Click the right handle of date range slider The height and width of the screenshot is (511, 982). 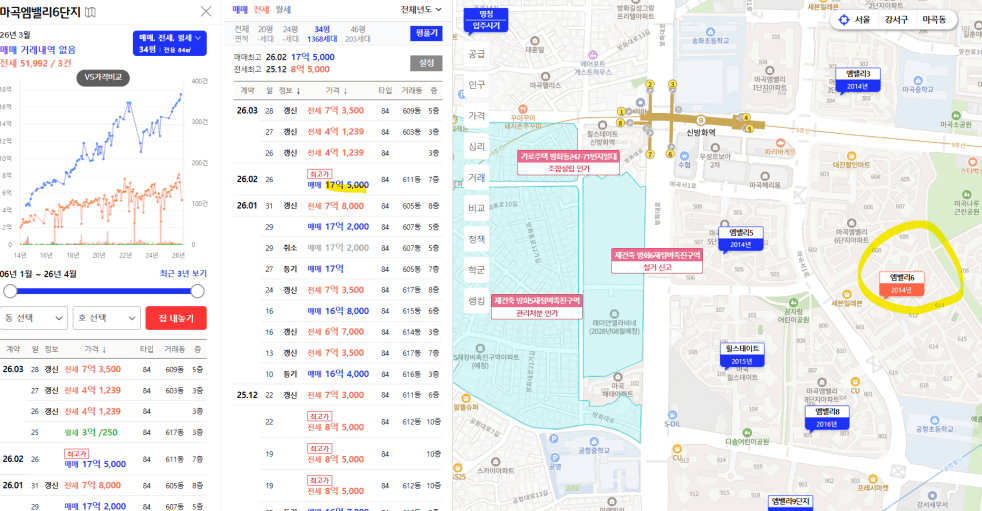[197, 291]
